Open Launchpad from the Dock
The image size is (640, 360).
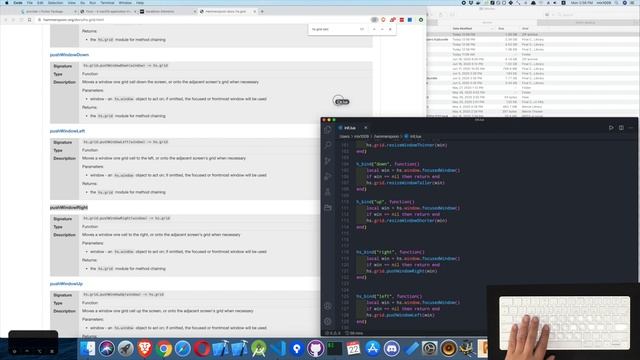pos(126,349)
